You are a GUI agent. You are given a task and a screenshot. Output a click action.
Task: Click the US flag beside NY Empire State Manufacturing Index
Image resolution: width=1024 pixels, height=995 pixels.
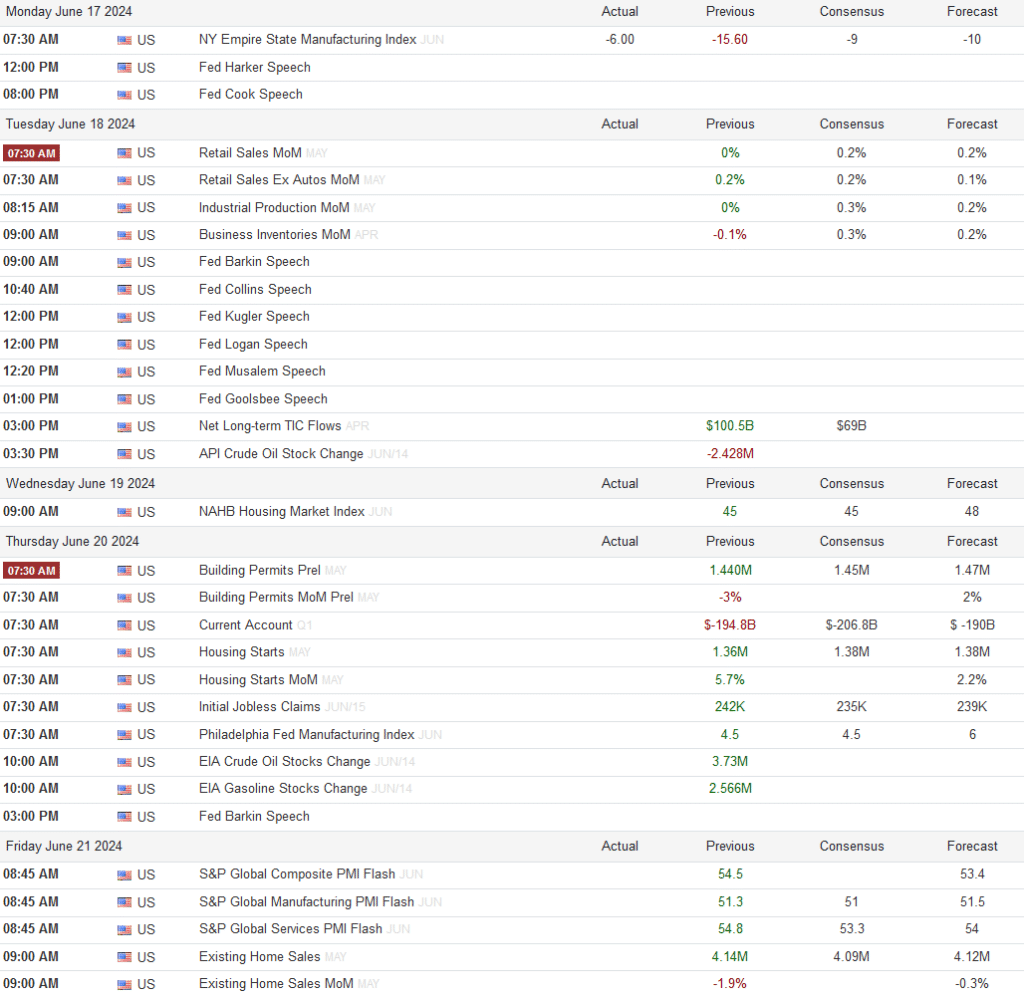tap(124, 40)
